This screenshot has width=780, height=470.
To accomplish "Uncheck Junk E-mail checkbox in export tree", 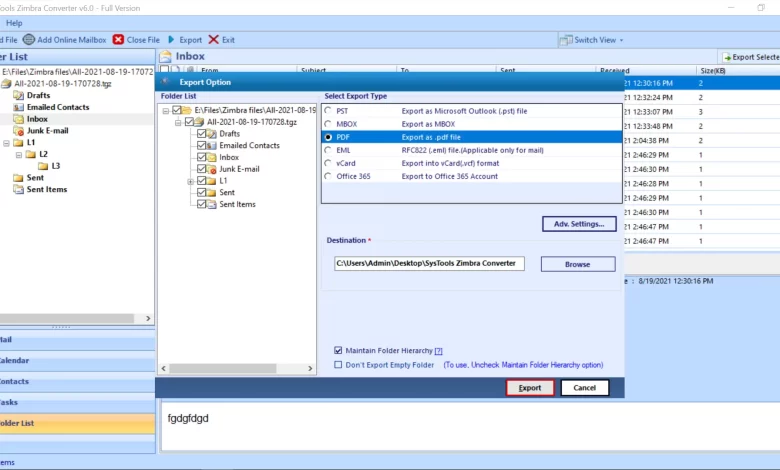I will point(201,169).
